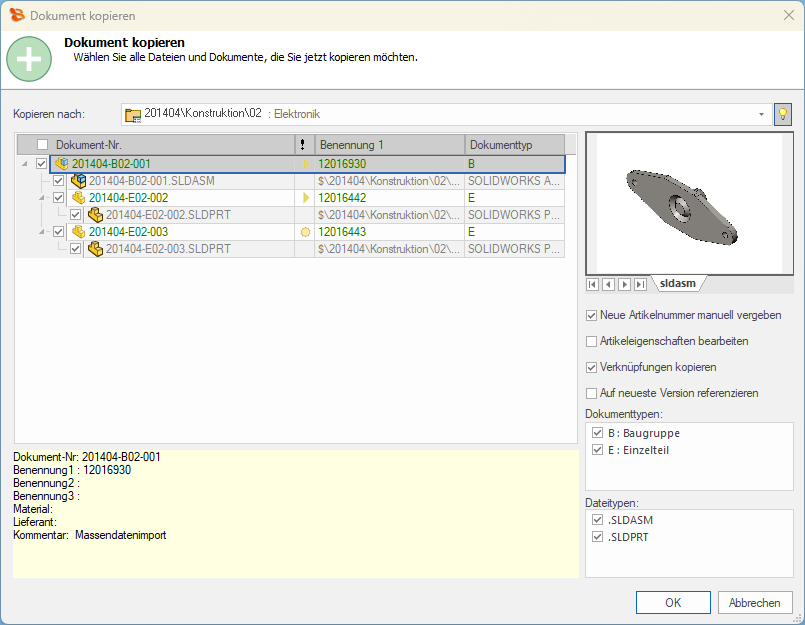Go to the next preview page
Viewport: 805px width, 625px height.
click(624, 285)
